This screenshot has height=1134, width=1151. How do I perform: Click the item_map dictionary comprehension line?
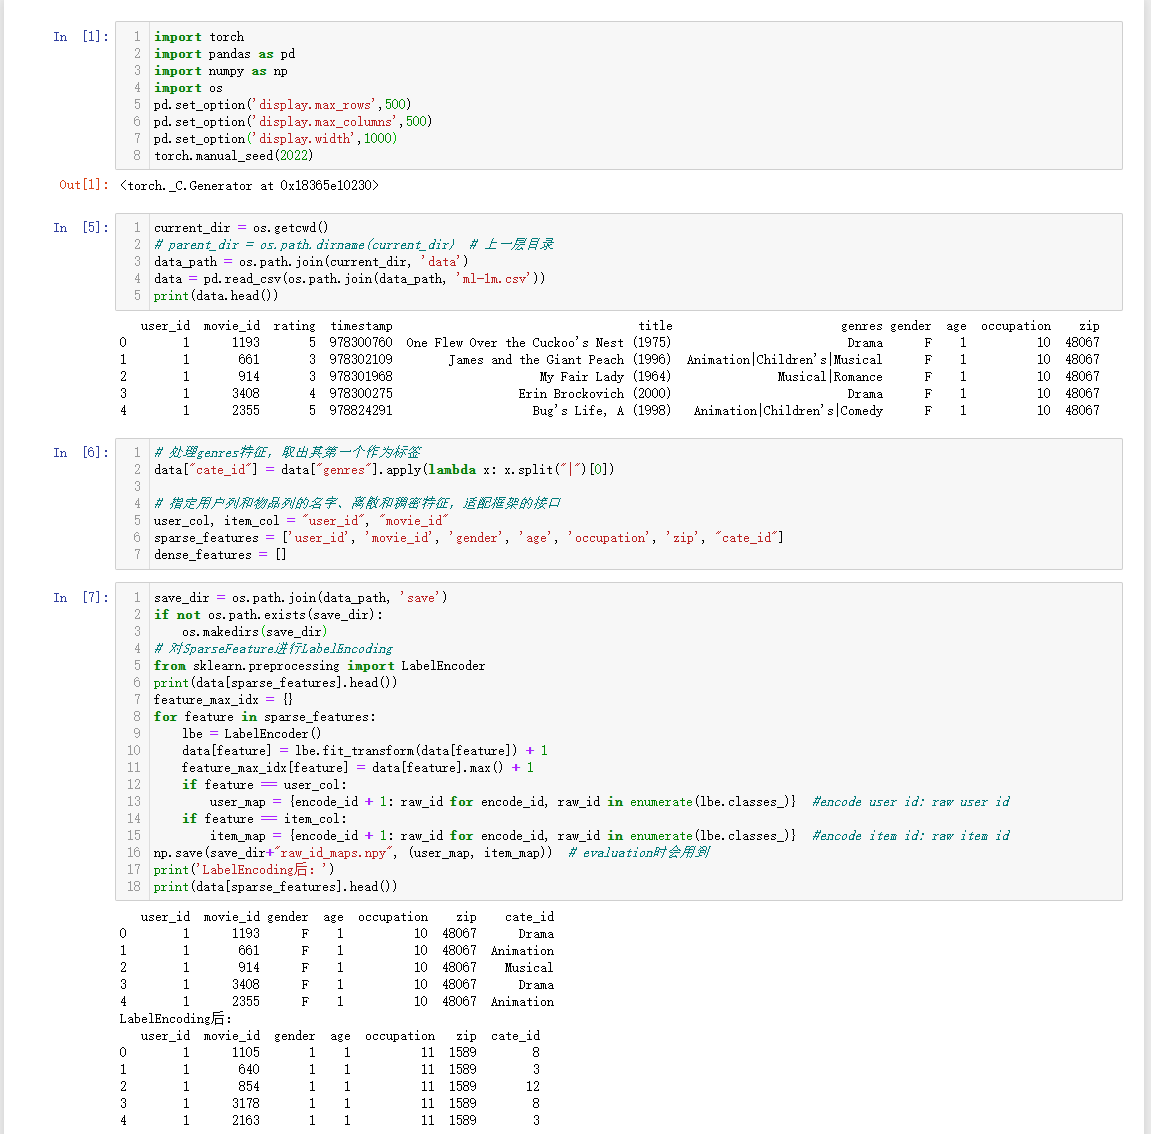[x=610, y=835]
